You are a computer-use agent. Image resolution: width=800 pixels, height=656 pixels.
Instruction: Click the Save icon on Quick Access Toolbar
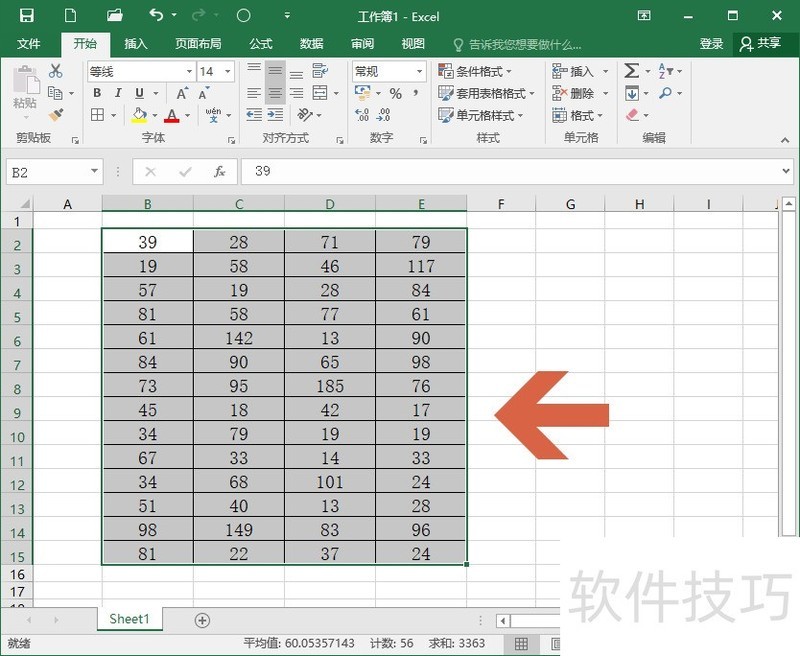point(28,16)
